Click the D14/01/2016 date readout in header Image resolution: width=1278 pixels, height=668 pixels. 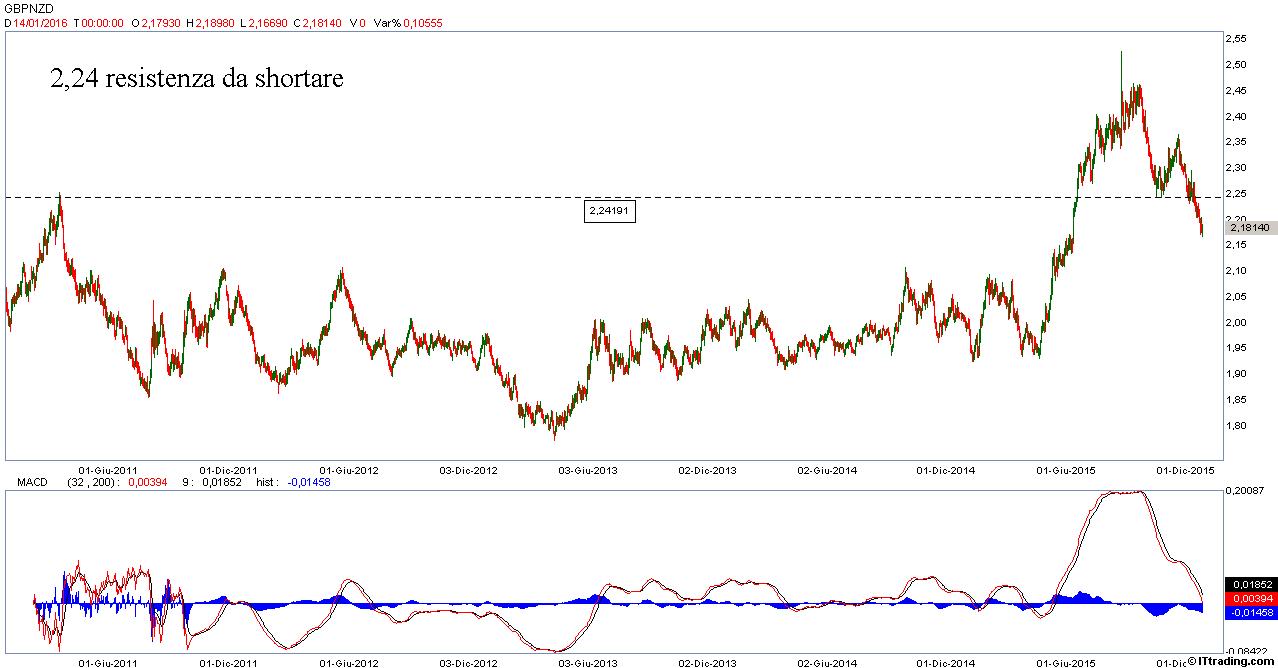(36, 22)
